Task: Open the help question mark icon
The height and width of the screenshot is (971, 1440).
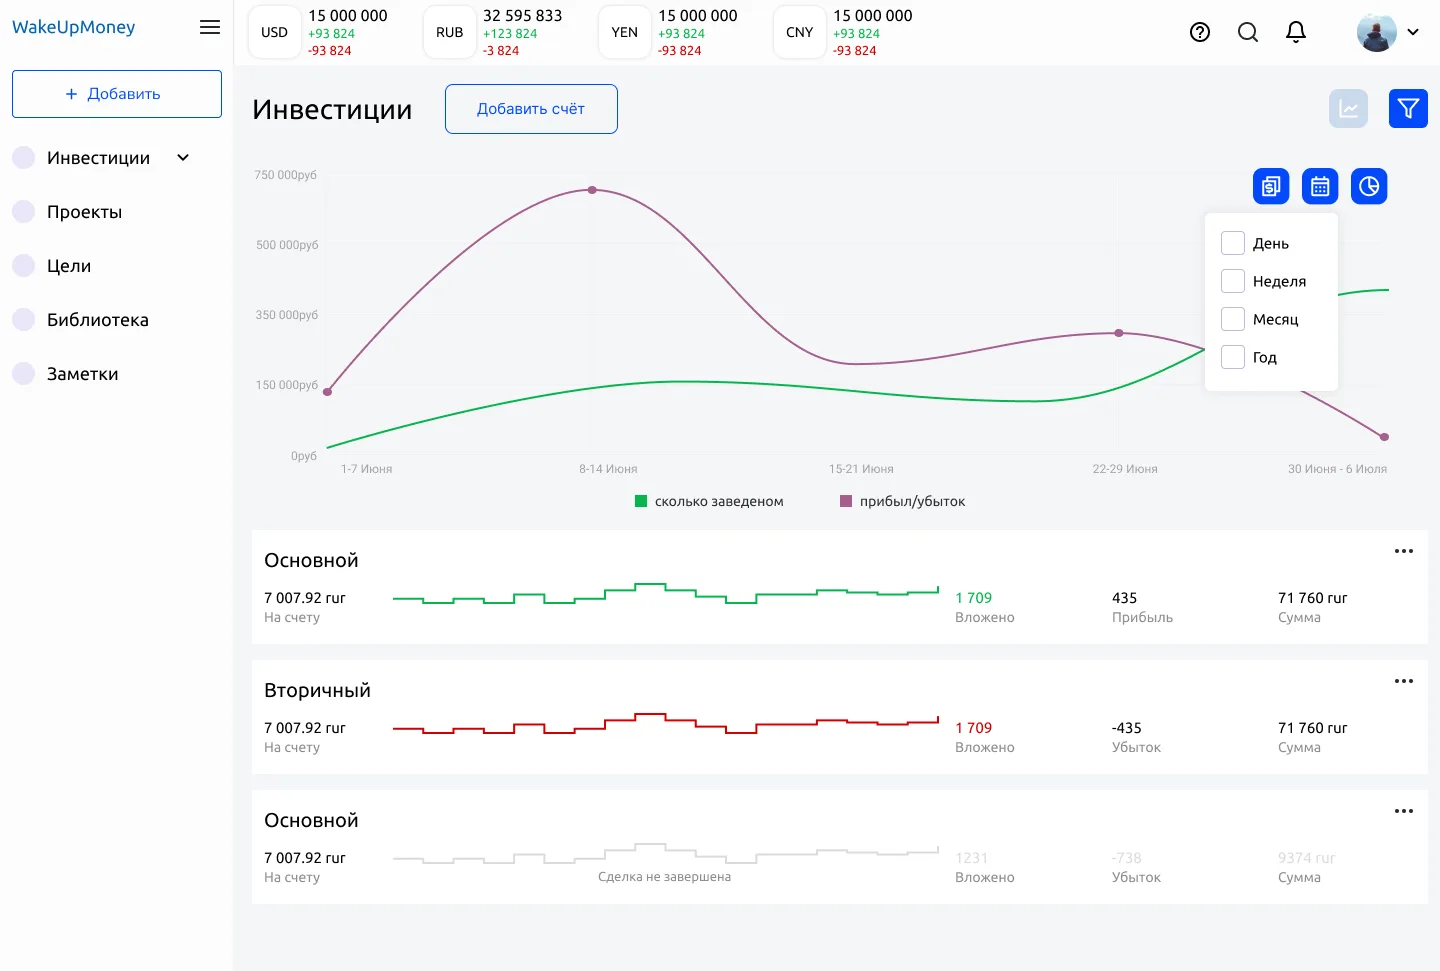Action: (x=1200, y=32)
